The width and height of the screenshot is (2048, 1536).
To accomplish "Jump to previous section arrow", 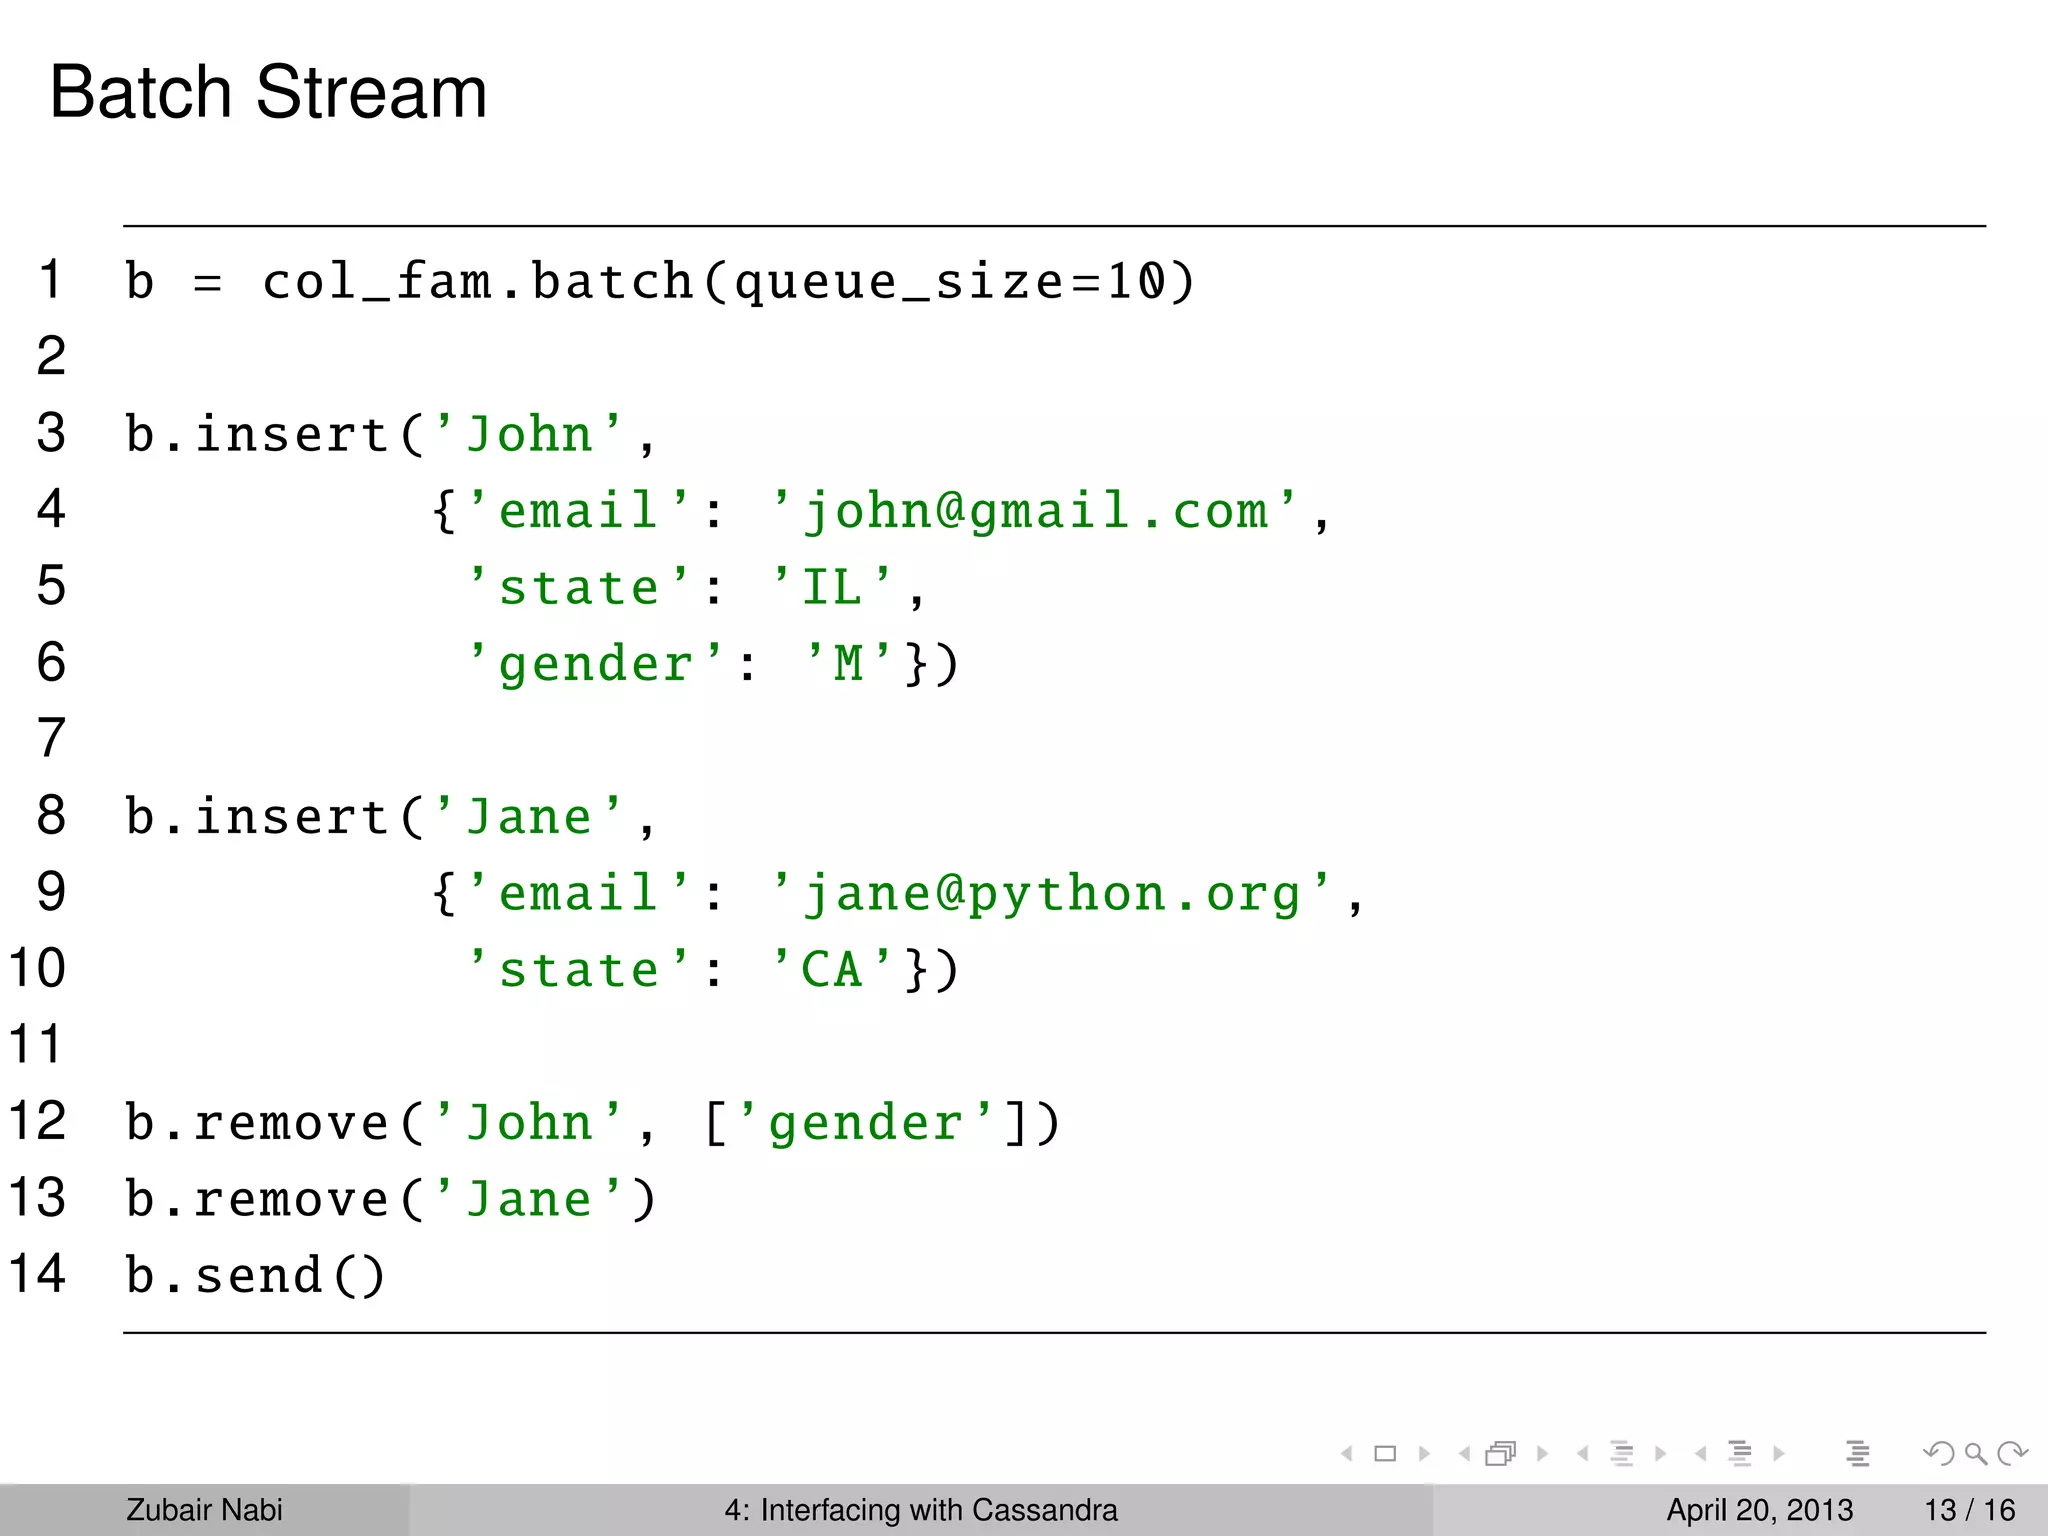I will point(1700,1454).
